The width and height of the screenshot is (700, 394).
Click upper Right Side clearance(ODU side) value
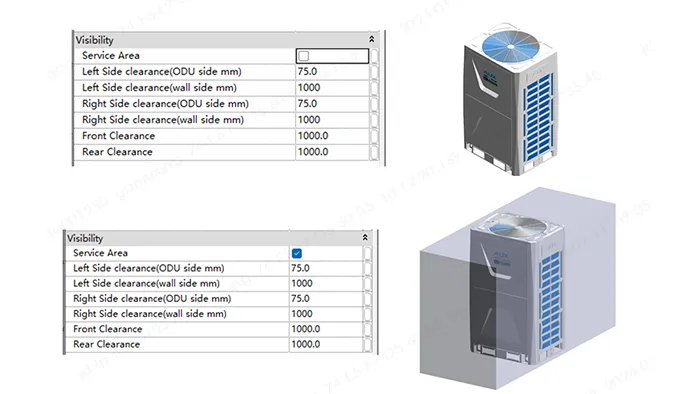pyautogui.click(x=332, y=104)
